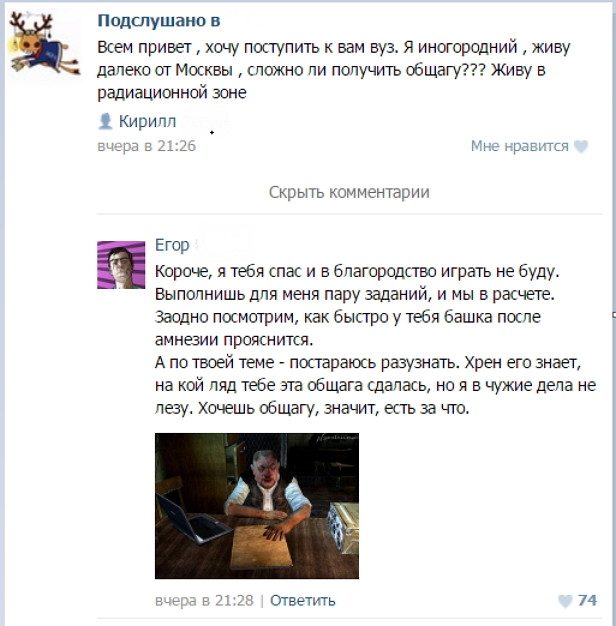
Task: Open the deer group avatar
Action: pyautogui.click(x=45, y=42)
